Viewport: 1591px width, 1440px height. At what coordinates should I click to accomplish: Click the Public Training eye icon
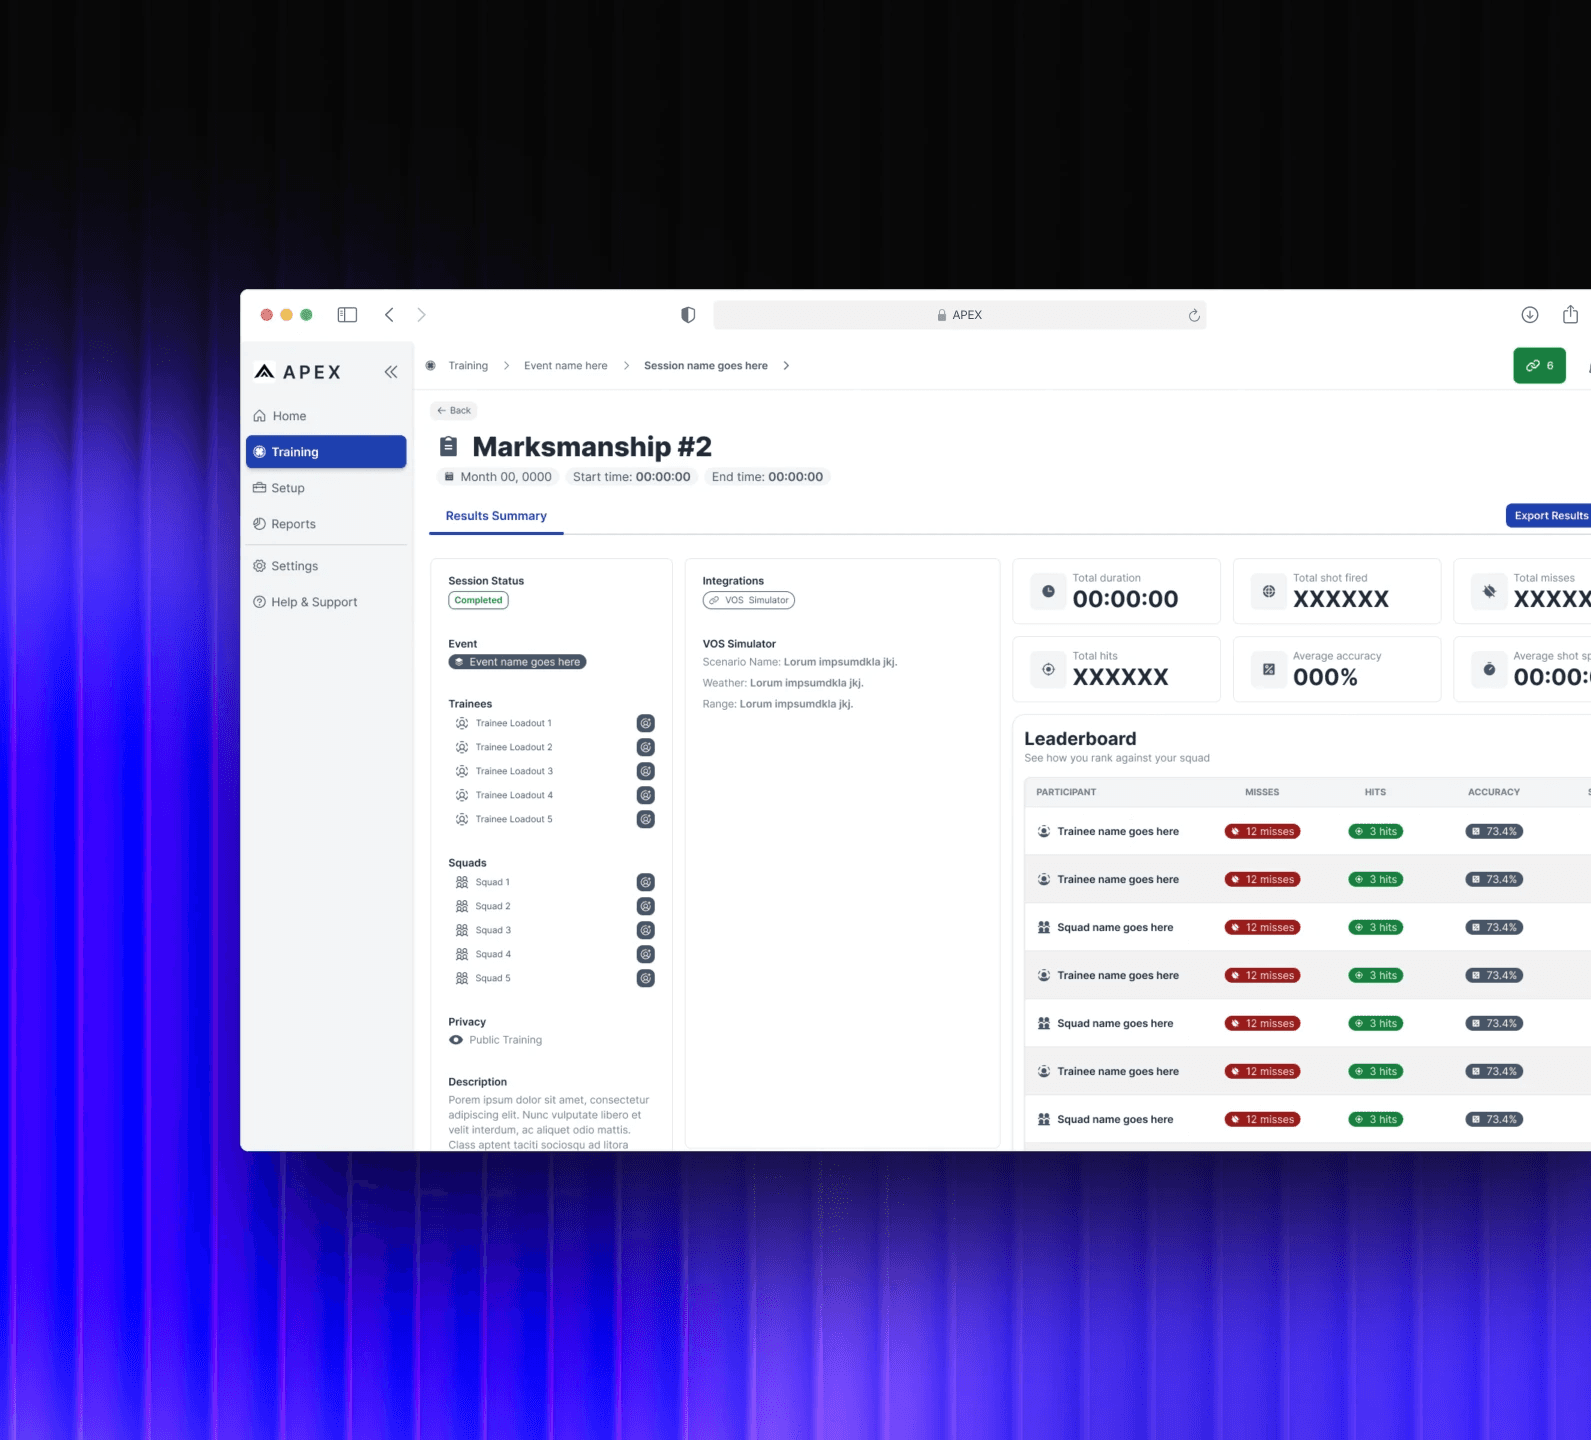coord(456,1040)
